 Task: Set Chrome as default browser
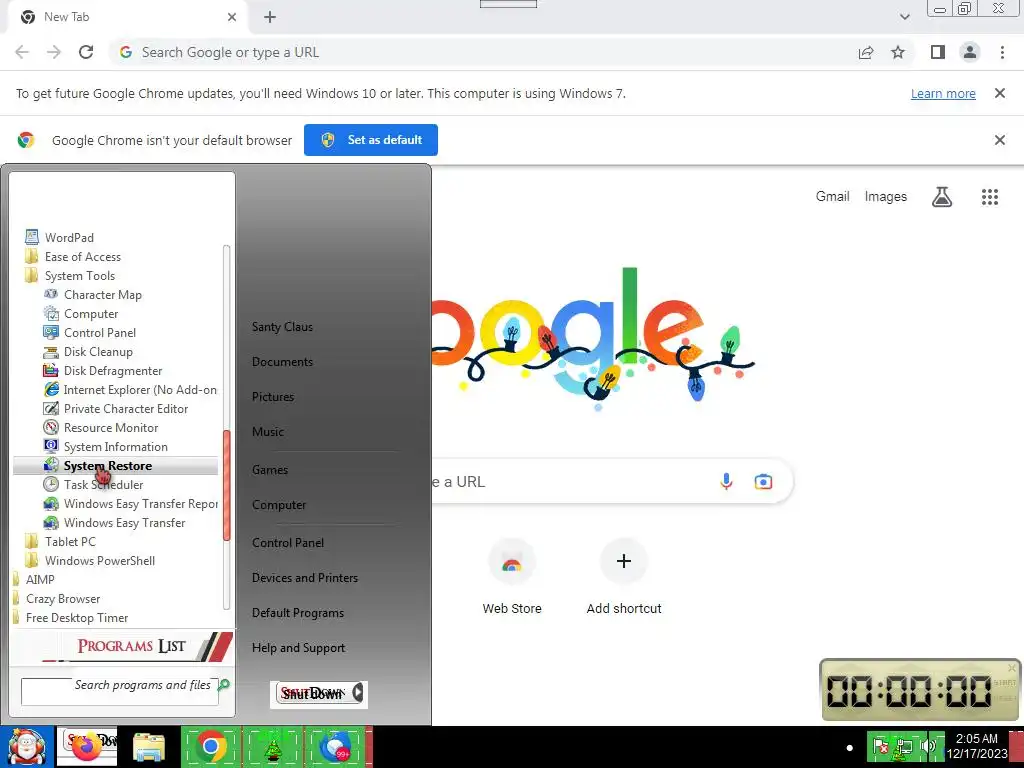click(371, 140)
